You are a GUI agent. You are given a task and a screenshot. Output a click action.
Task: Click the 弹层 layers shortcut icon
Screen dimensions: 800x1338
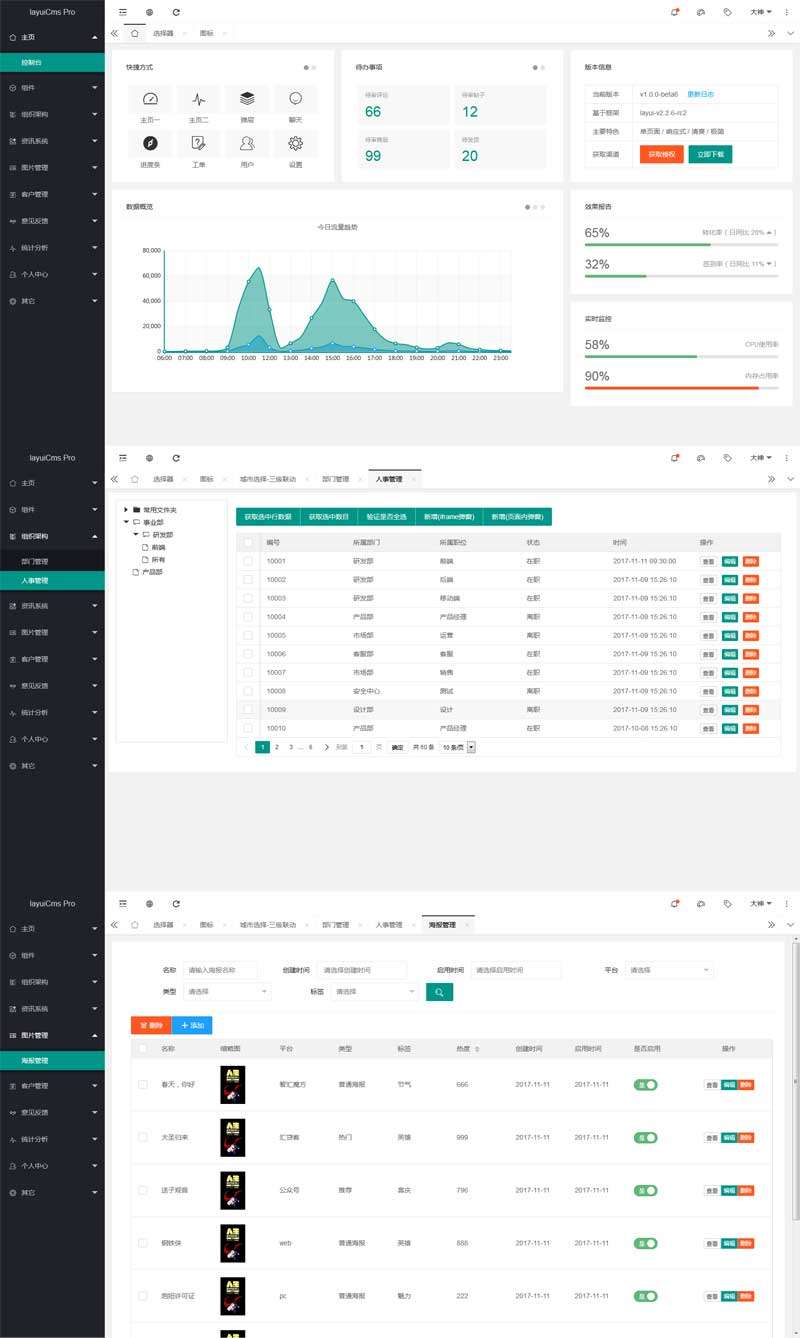(247, 100)
